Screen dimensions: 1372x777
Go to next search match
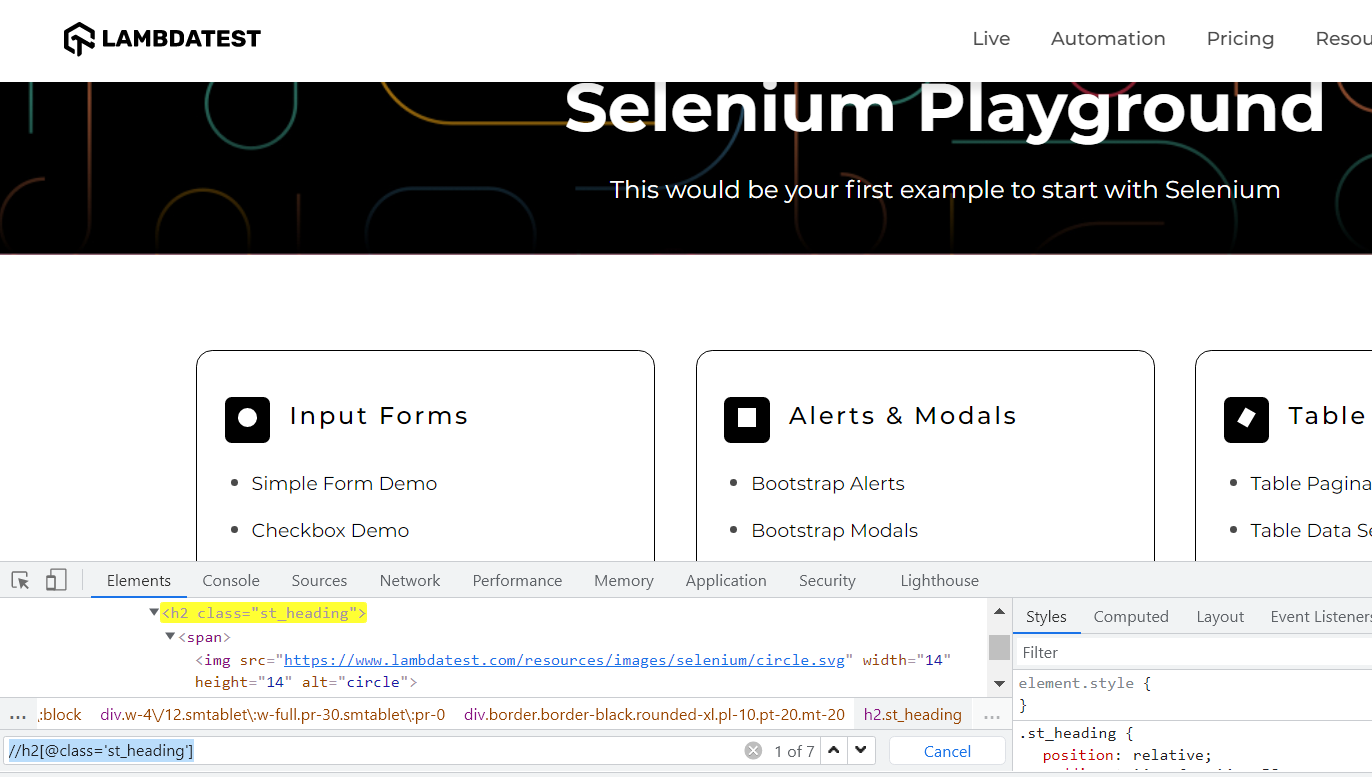point(860,750)
